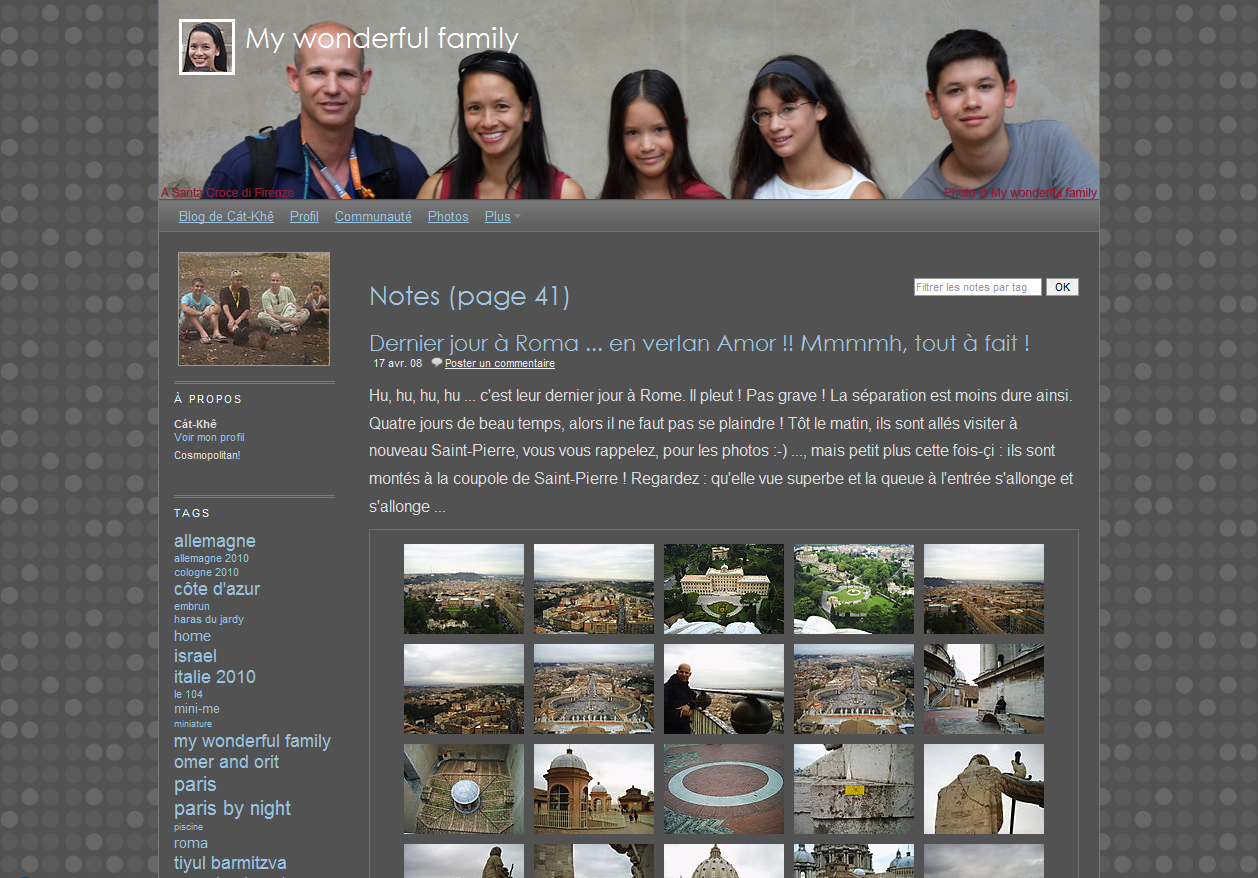This screenshot has height=878, width=1258.
Task: Open the red circle pavement thumbnail
Action: (723, 789)
